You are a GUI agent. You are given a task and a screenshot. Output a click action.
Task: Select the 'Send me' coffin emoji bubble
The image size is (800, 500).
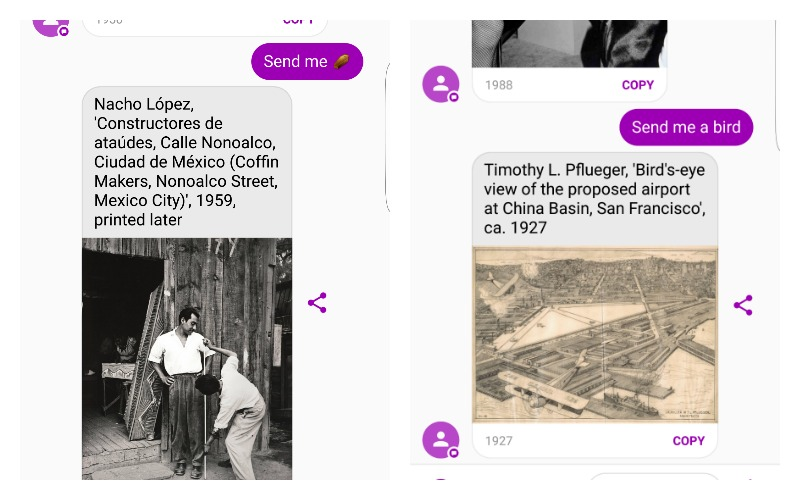point(307,61)
